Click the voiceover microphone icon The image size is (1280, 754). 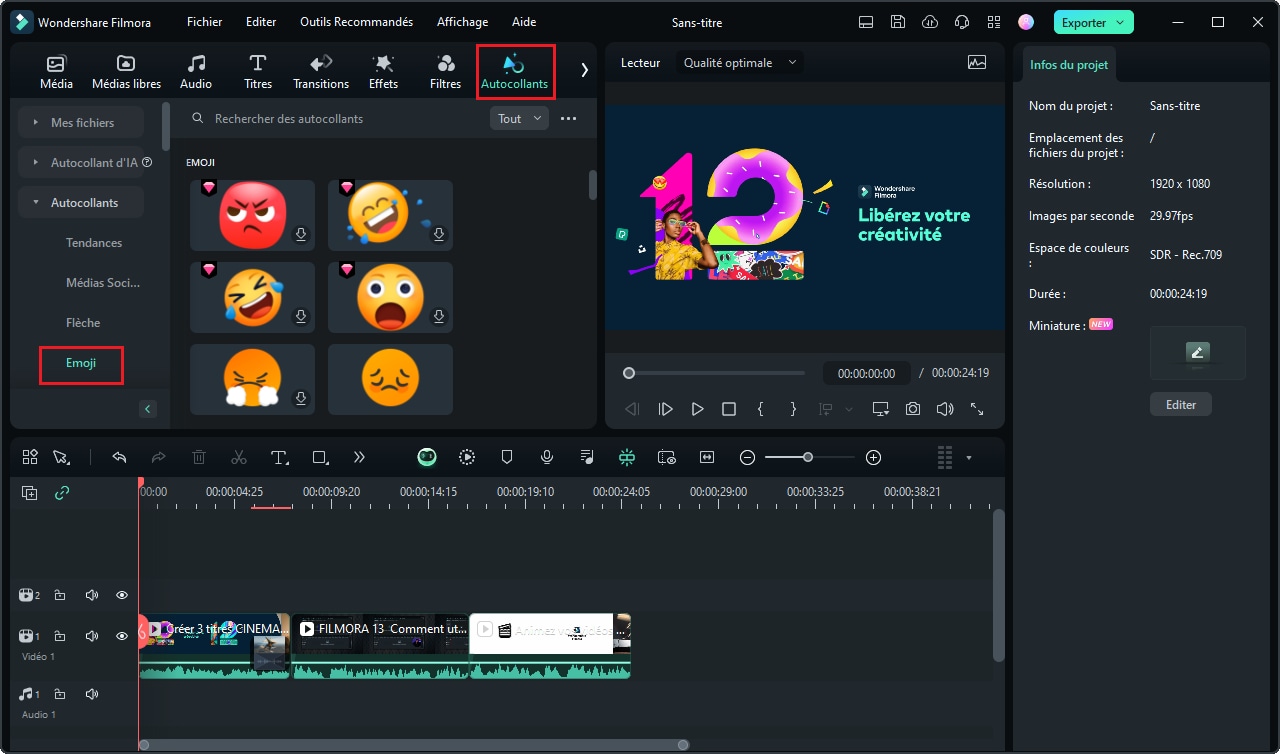(x=547, y=457)
